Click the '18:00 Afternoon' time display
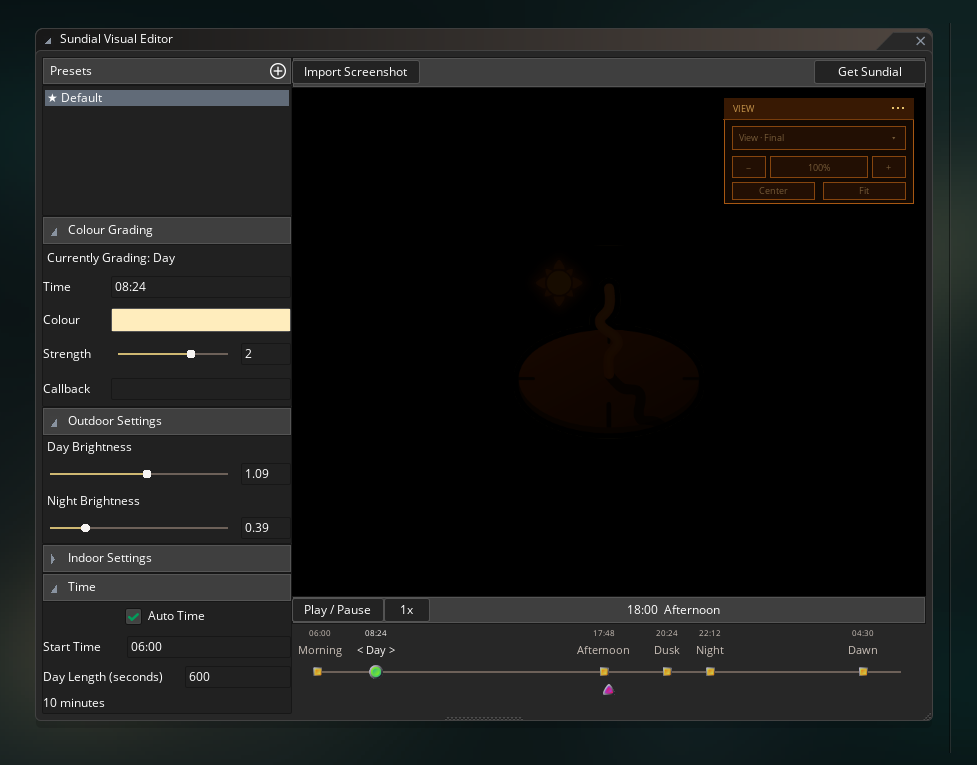The image size is (977, 765). click(x=673, y=610)
